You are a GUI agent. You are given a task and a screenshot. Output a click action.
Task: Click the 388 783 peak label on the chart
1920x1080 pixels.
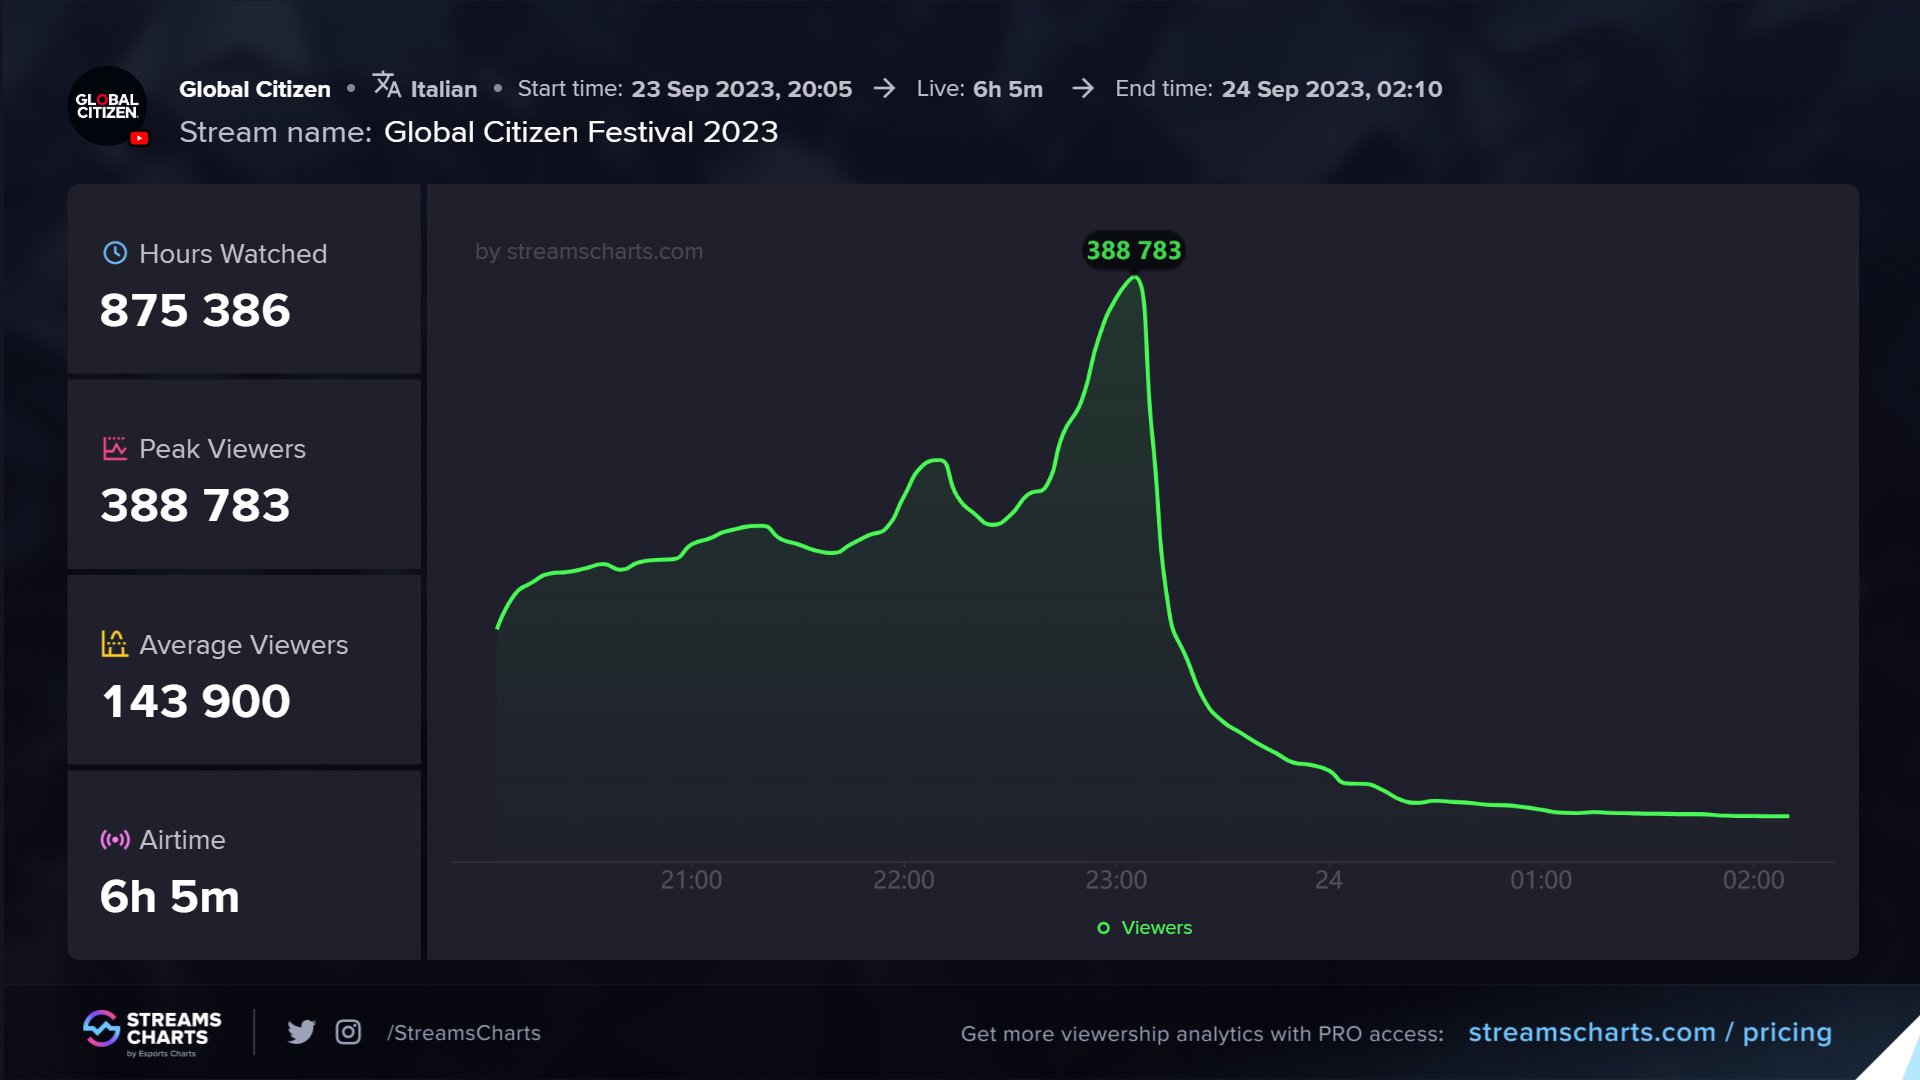coord(1134,251)
